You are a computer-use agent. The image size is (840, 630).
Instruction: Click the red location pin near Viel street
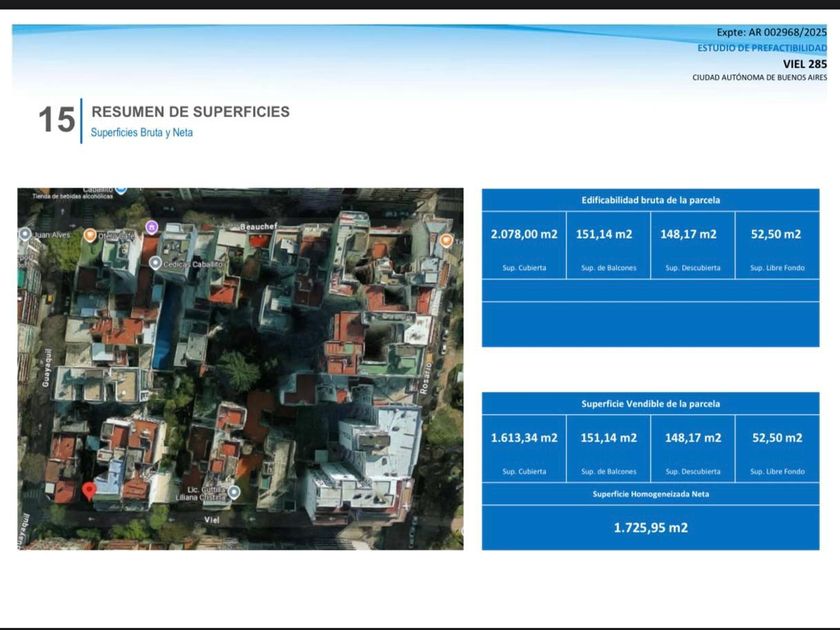click(x=89, y=491)
